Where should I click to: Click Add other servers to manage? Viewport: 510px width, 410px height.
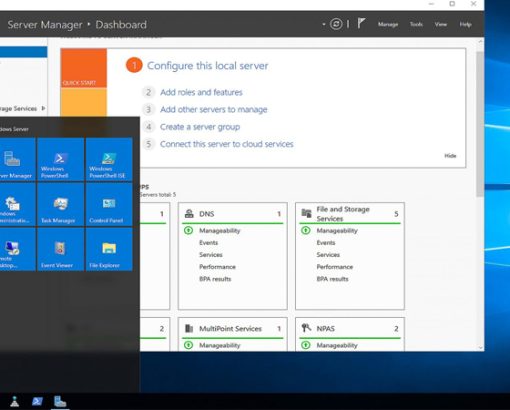coord(213,110)
